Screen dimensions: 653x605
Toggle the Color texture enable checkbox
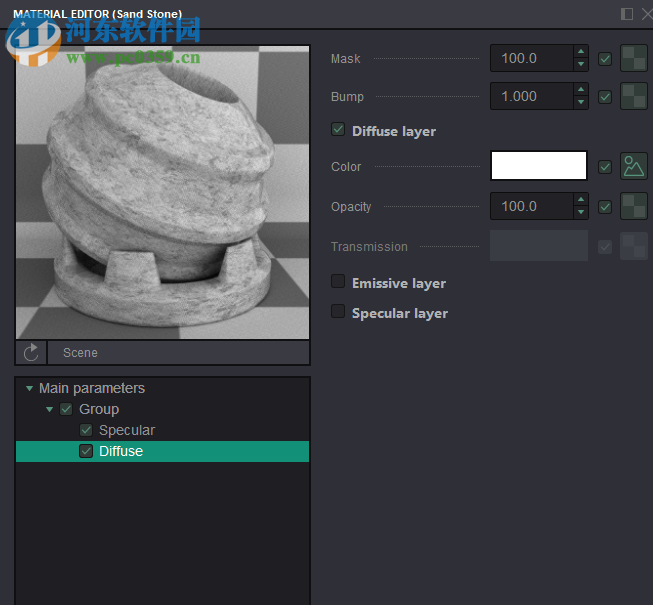(x=605, y=167)
